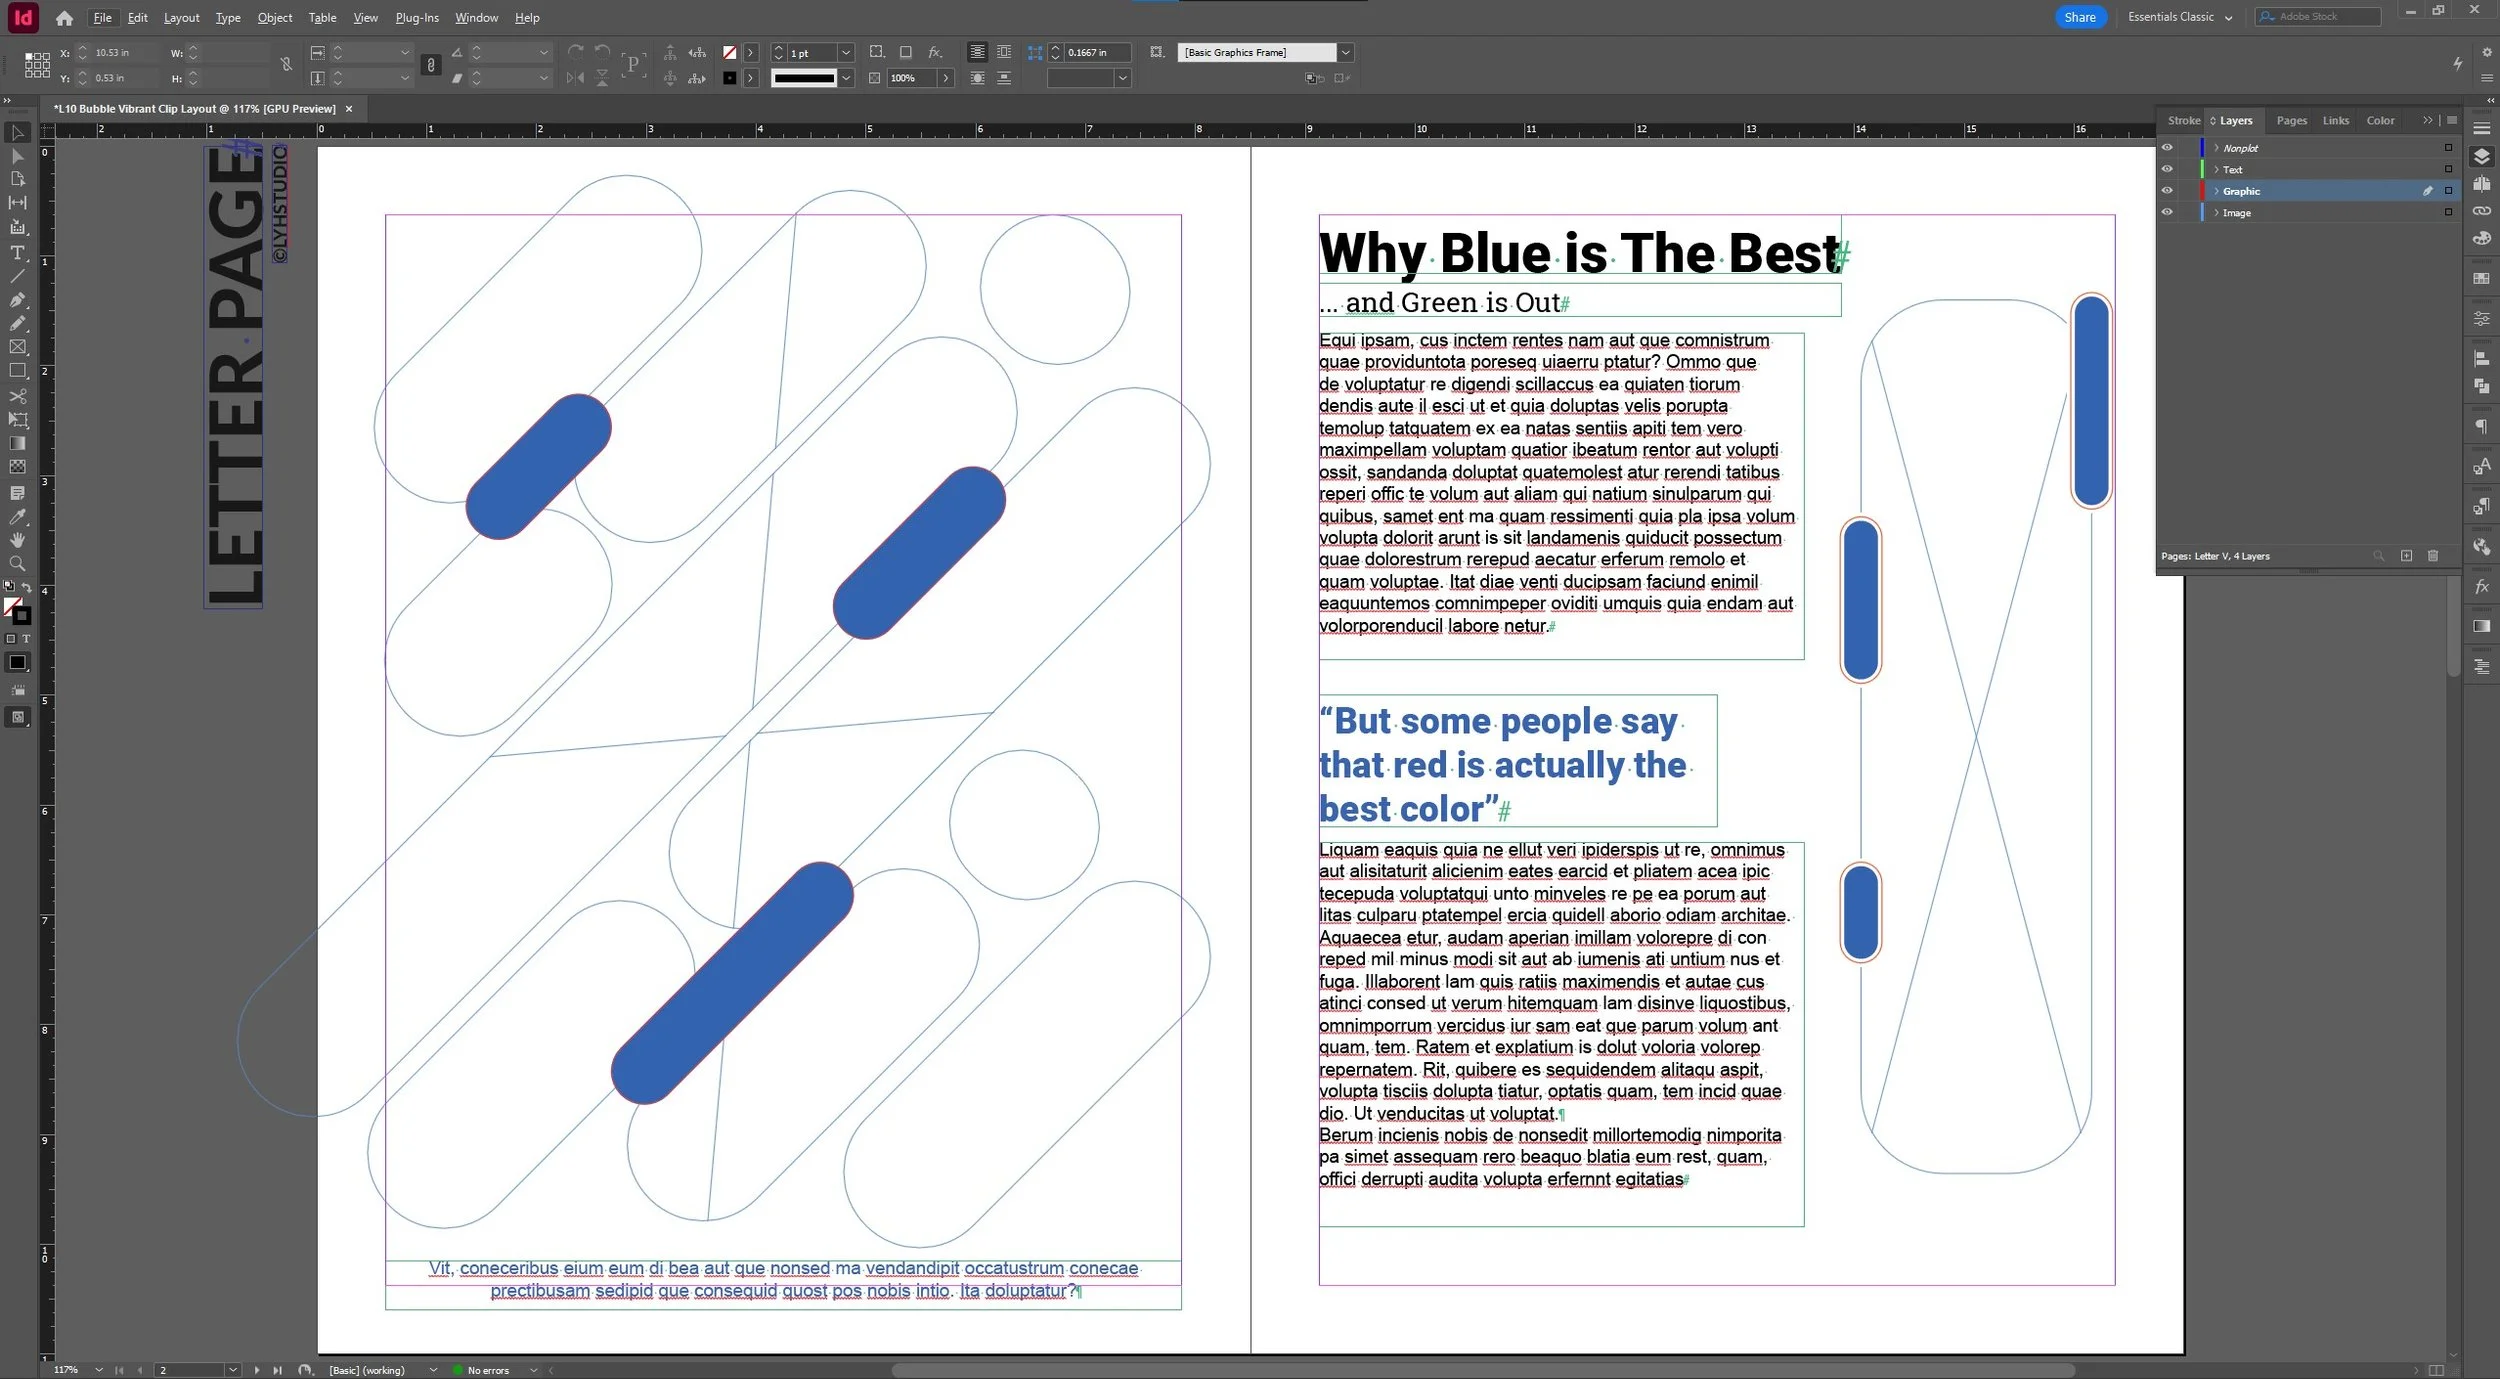
Task: Click the delete layer trash icon
Action: (x=2433, y=556)
